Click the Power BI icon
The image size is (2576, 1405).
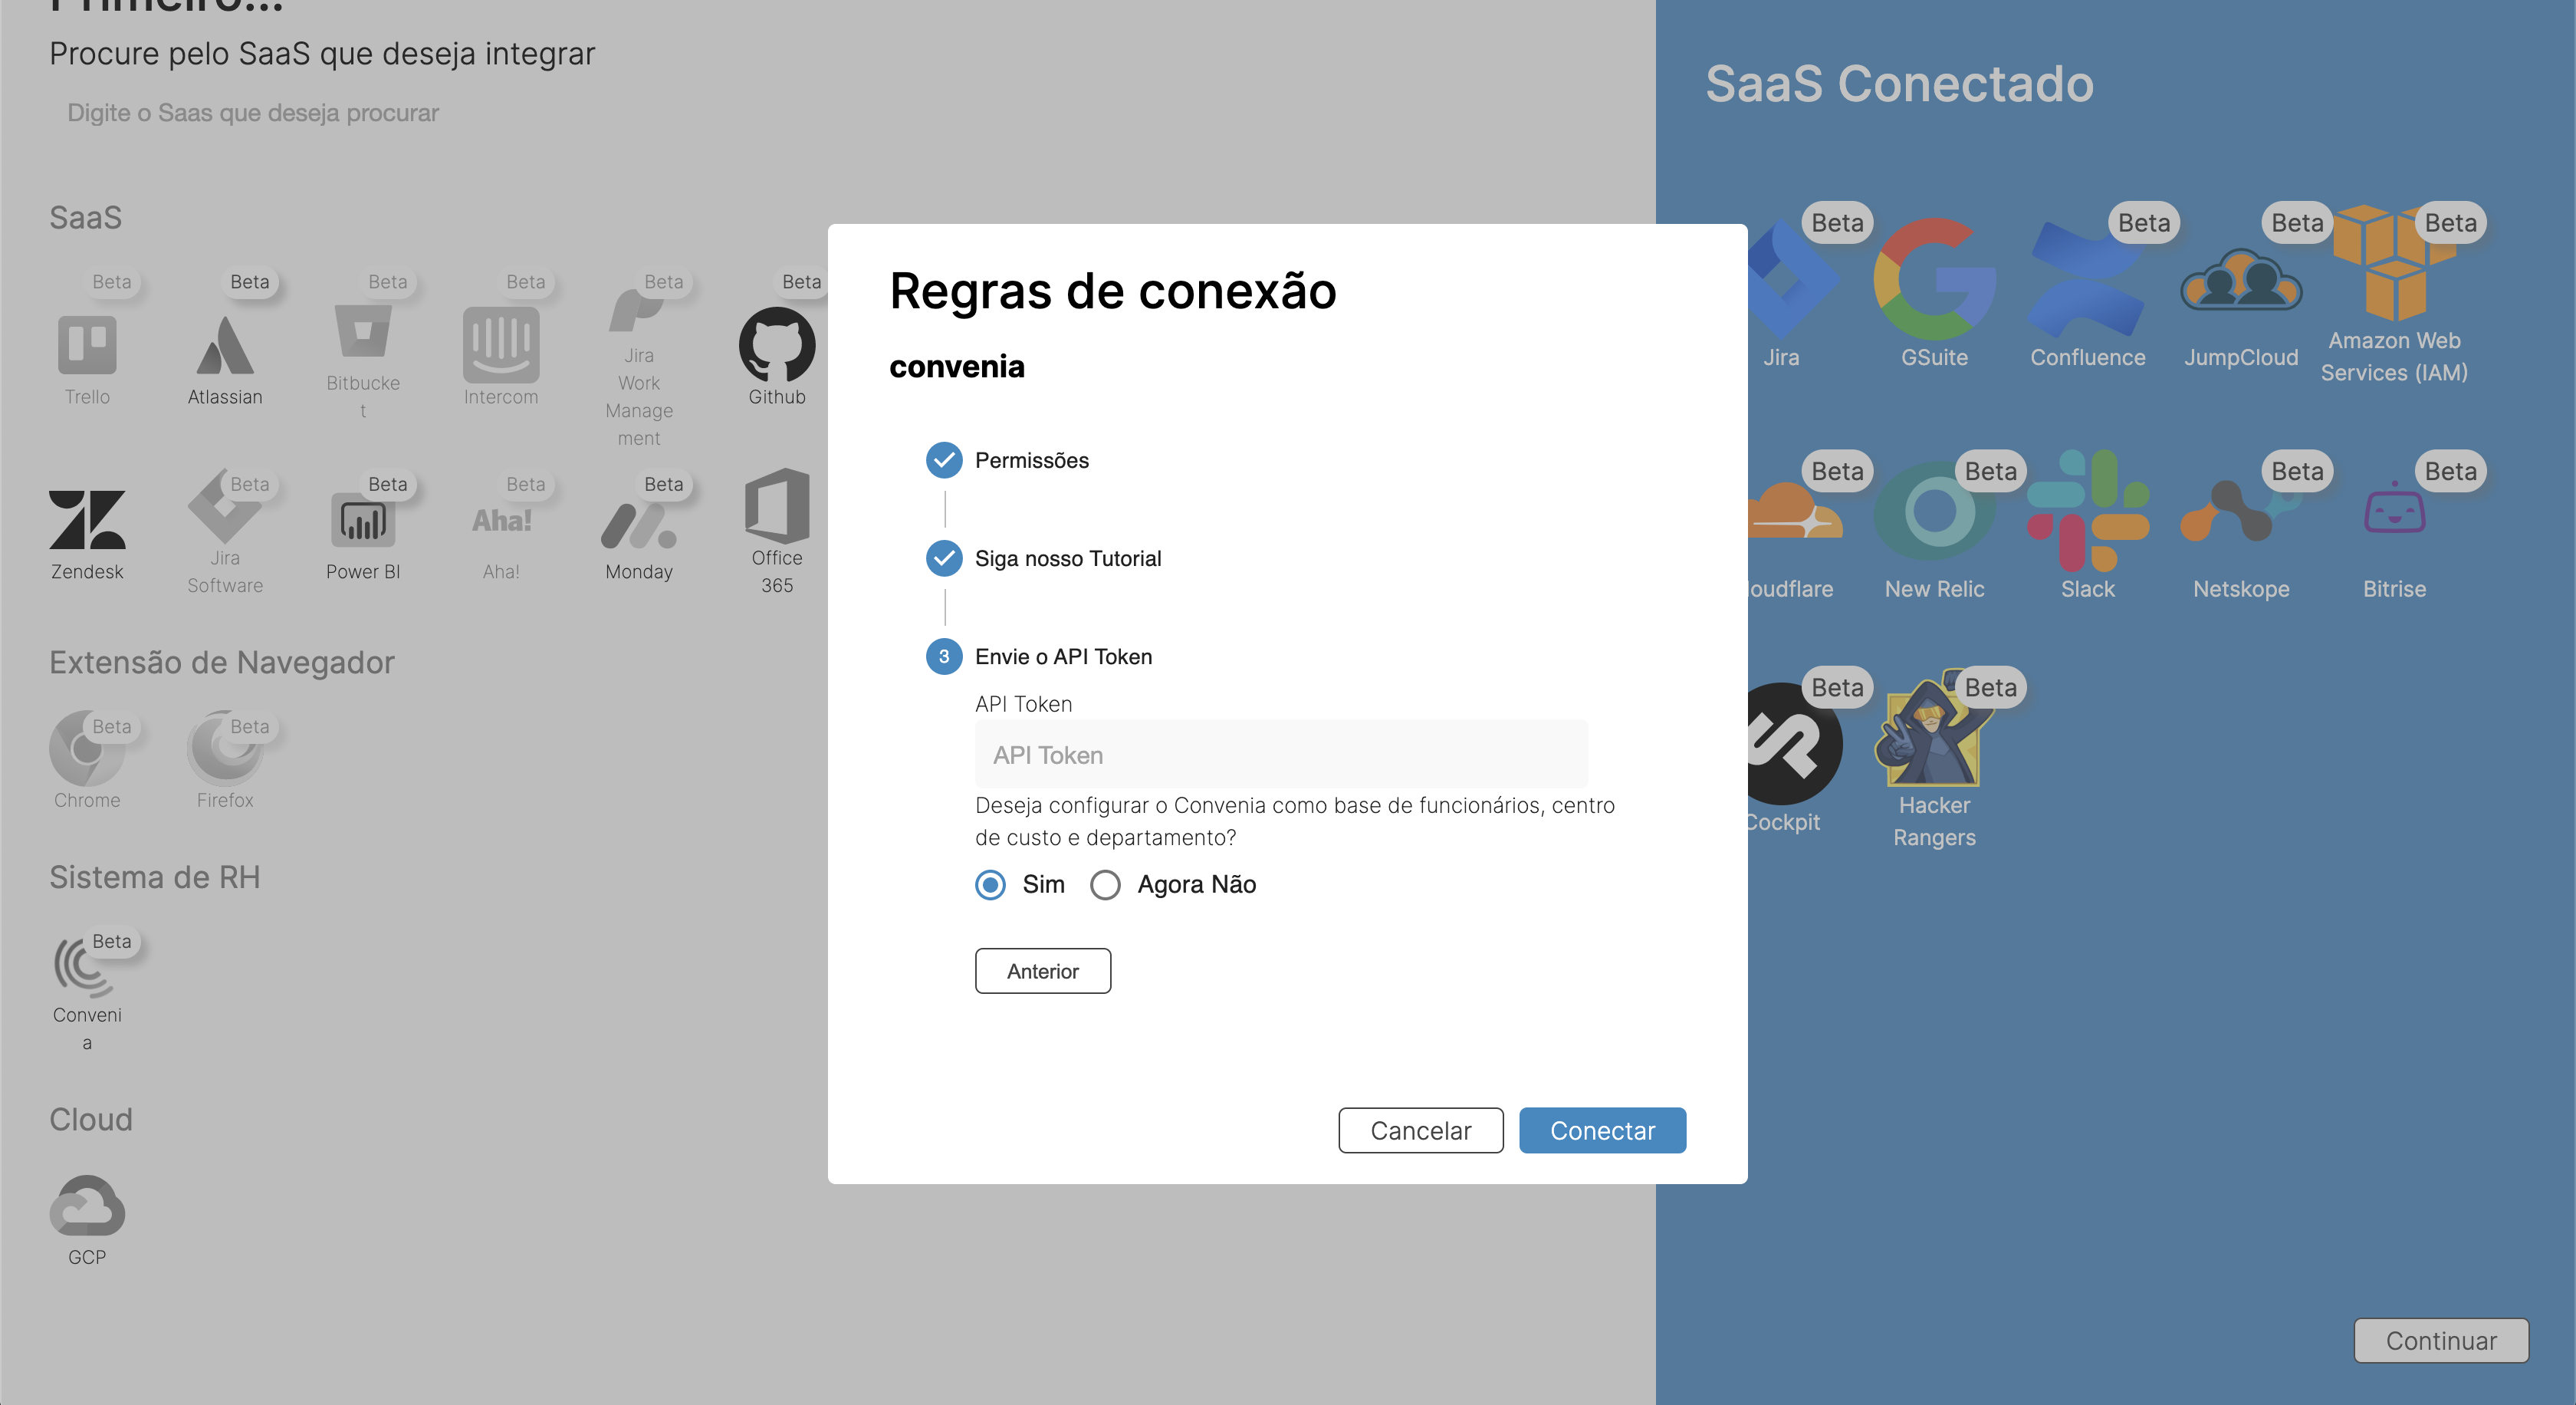(362, 519)
